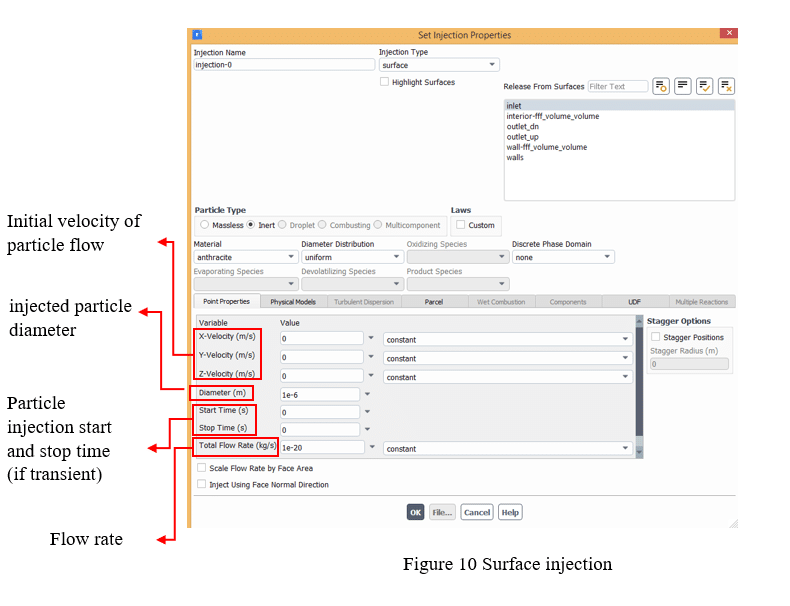Click the Cancel button

pyautogui.click(x=477, y=512)
